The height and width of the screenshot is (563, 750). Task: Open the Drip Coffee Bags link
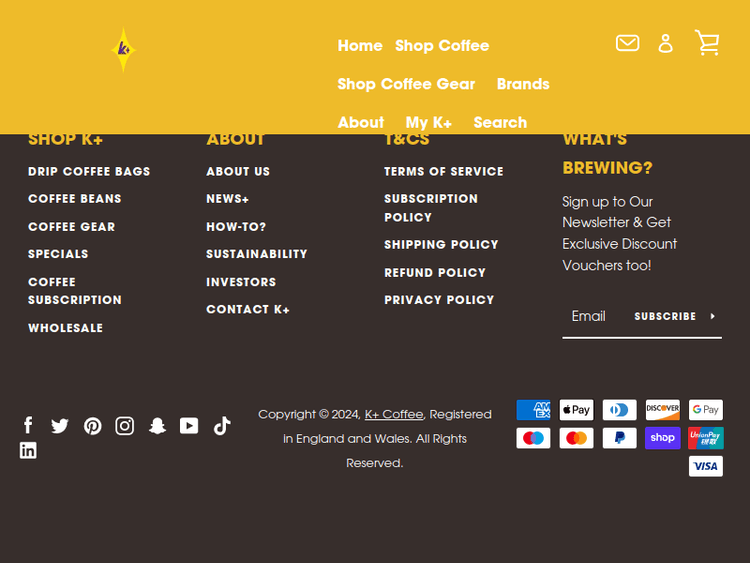pos(89,171)
